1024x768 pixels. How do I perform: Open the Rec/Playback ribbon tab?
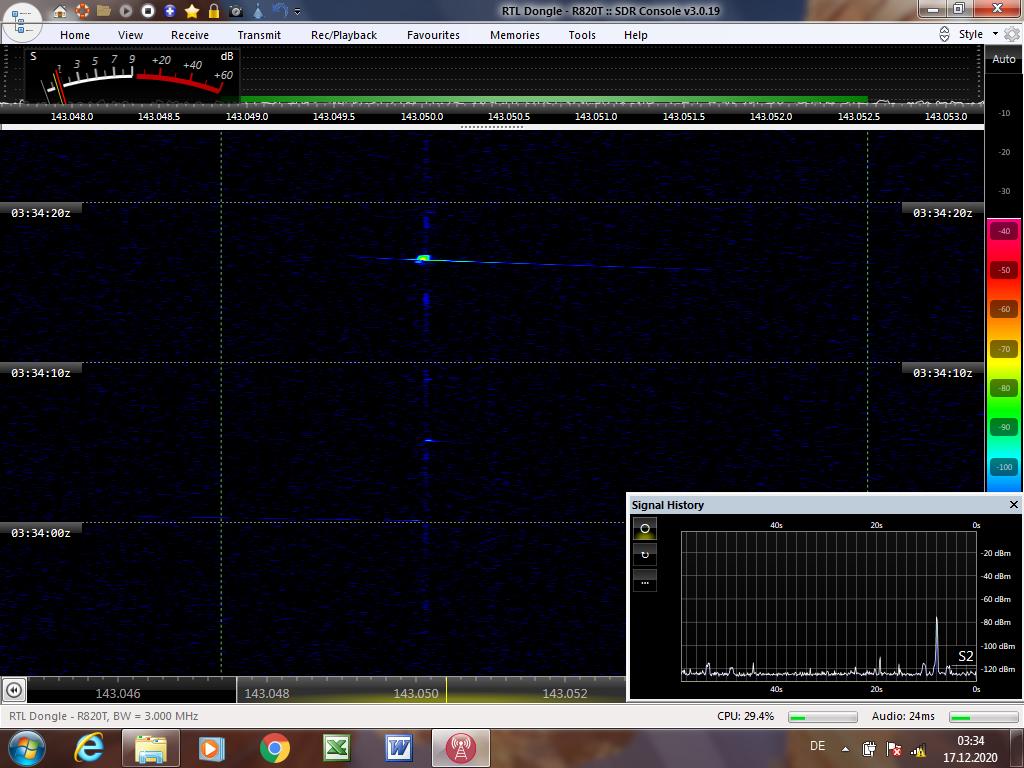[x=344, y=35]
